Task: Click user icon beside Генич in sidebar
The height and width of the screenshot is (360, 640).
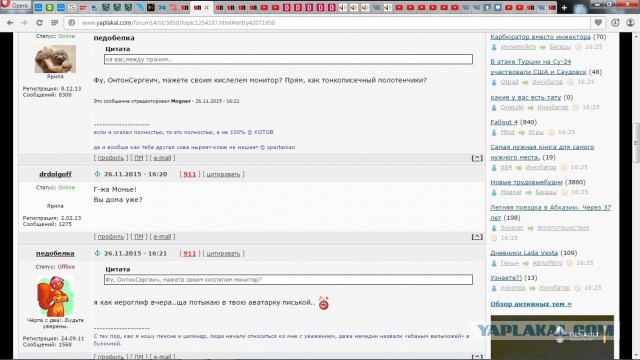Action: (494, 263)
